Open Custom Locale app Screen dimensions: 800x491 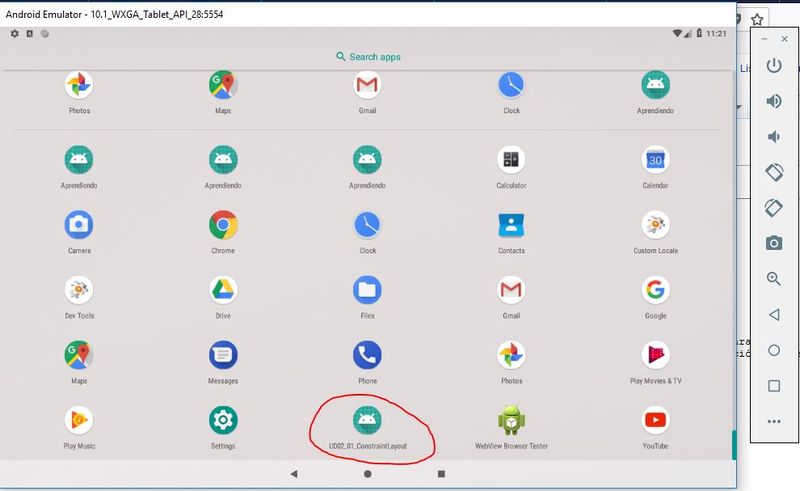655,225
